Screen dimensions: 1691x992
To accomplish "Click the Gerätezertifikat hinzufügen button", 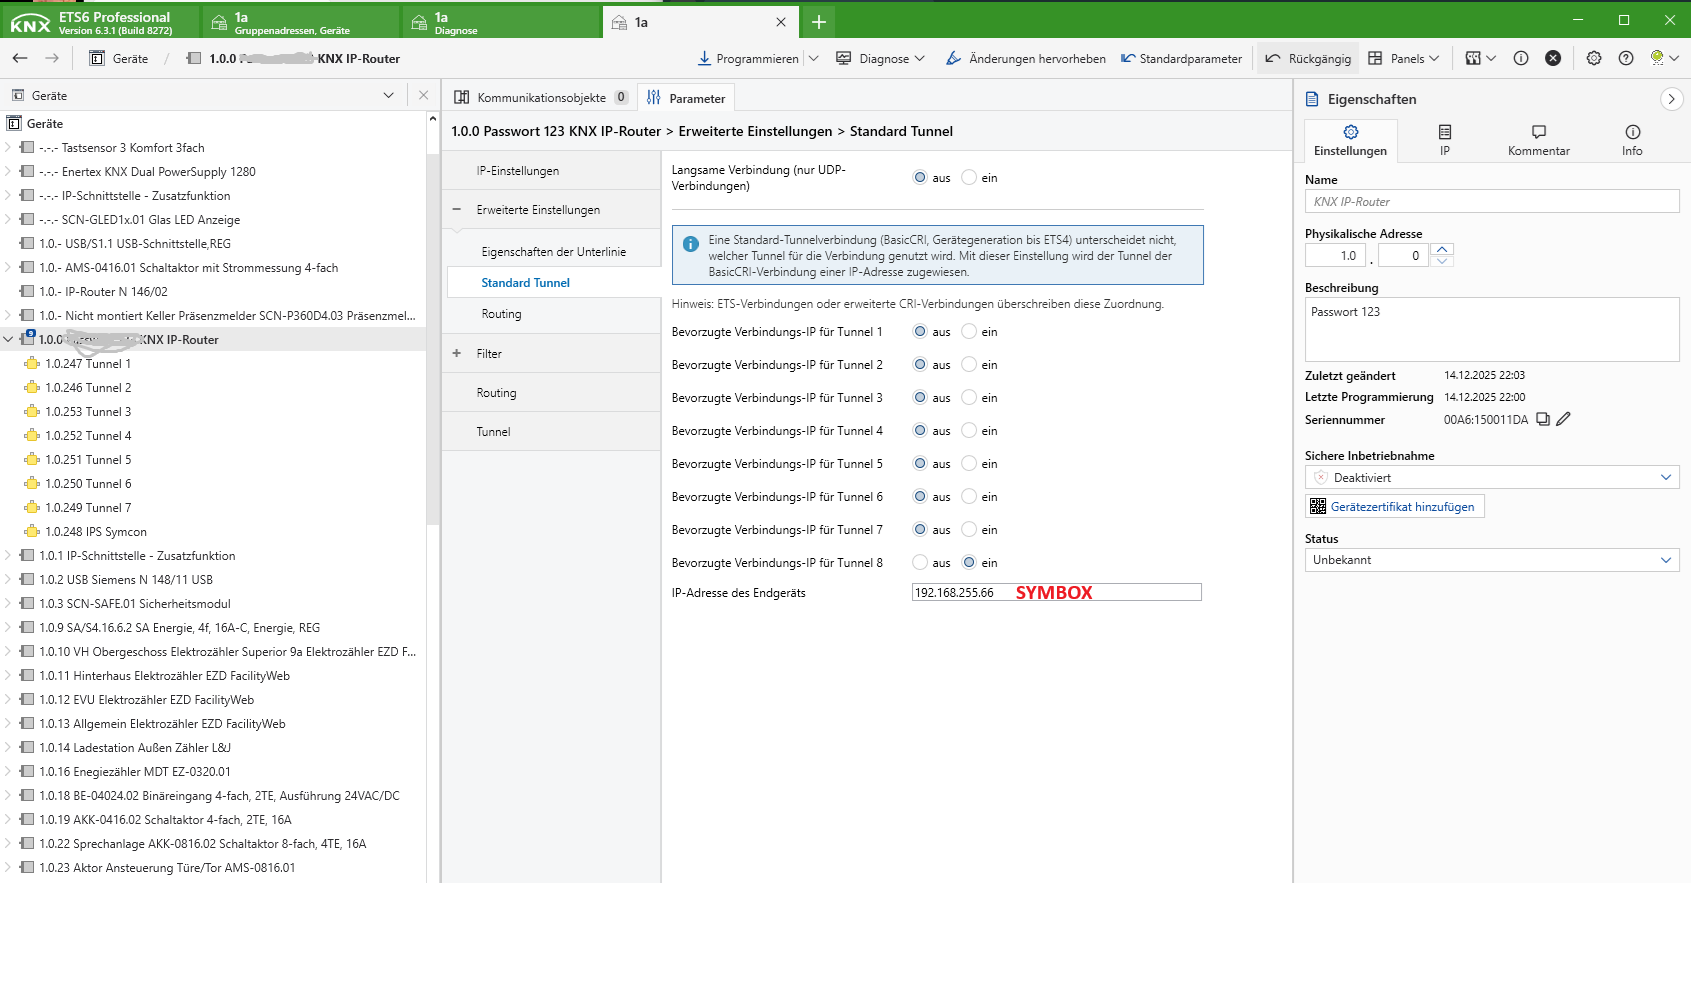I will click(x=1395, y=507).
